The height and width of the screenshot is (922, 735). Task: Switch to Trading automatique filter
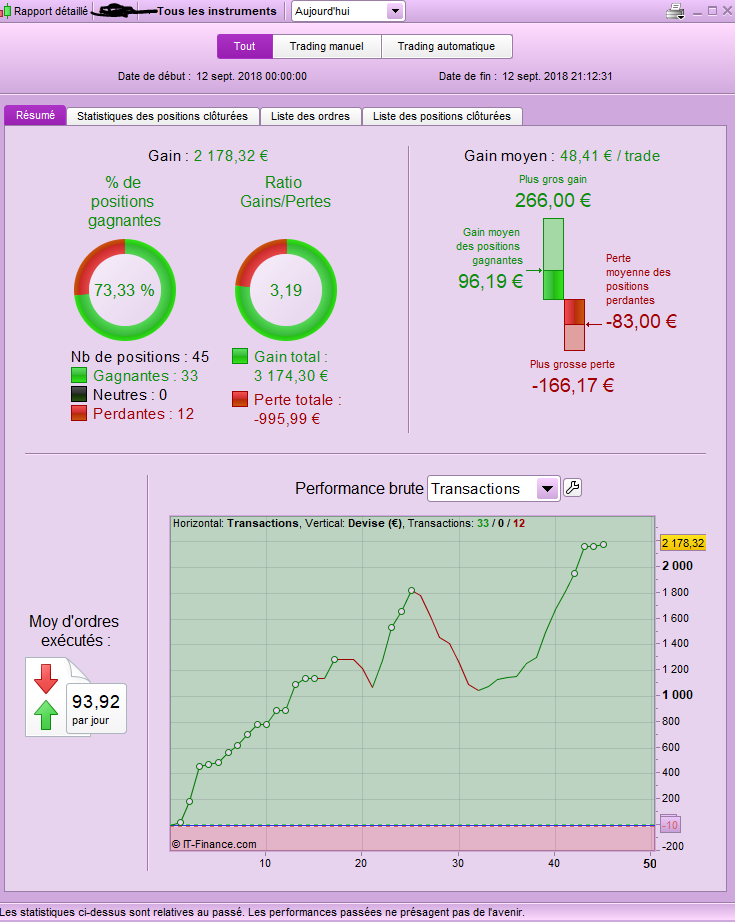click(446, 46)
